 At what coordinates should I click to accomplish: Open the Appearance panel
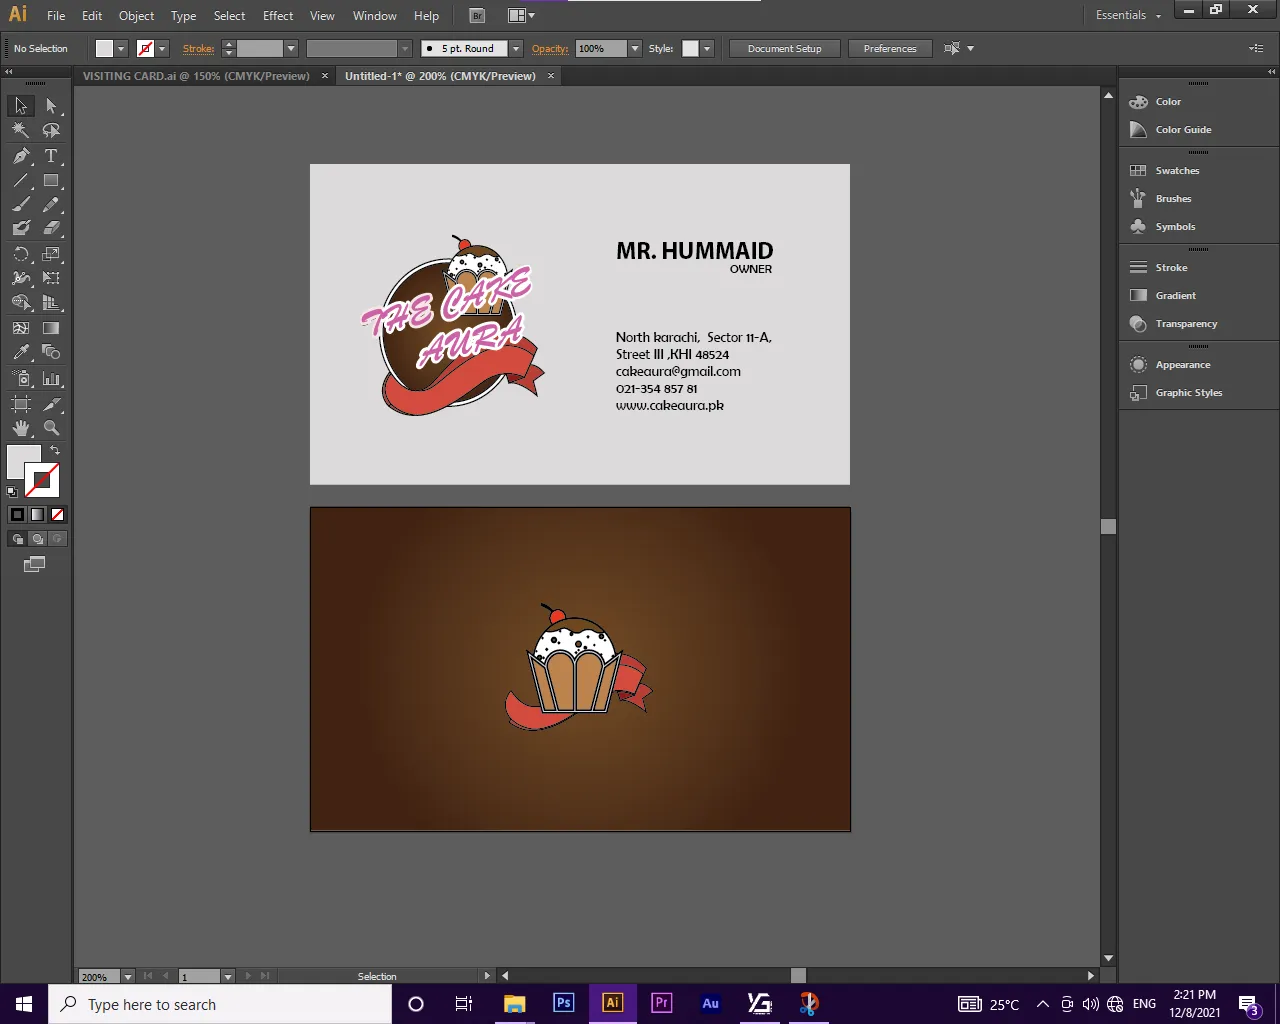click(1183, 365)
